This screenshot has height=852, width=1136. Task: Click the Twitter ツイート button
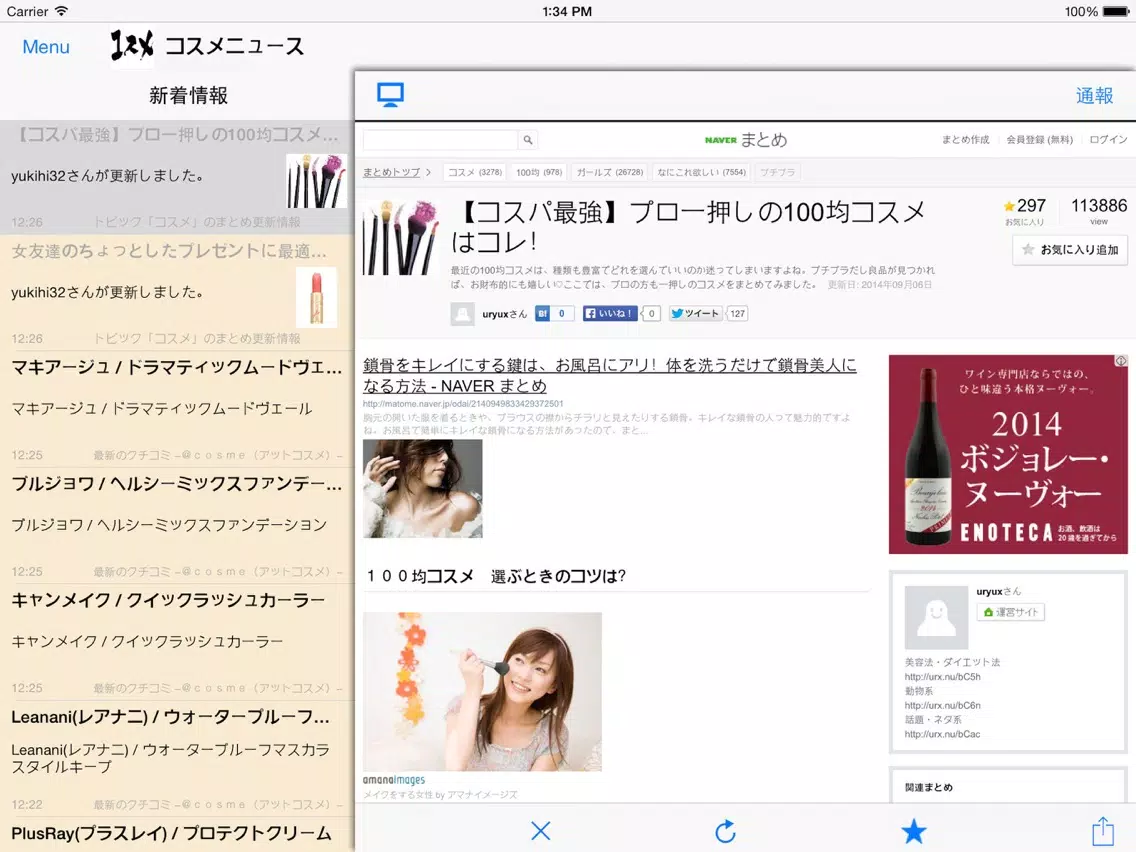click(x=695, y=314)
